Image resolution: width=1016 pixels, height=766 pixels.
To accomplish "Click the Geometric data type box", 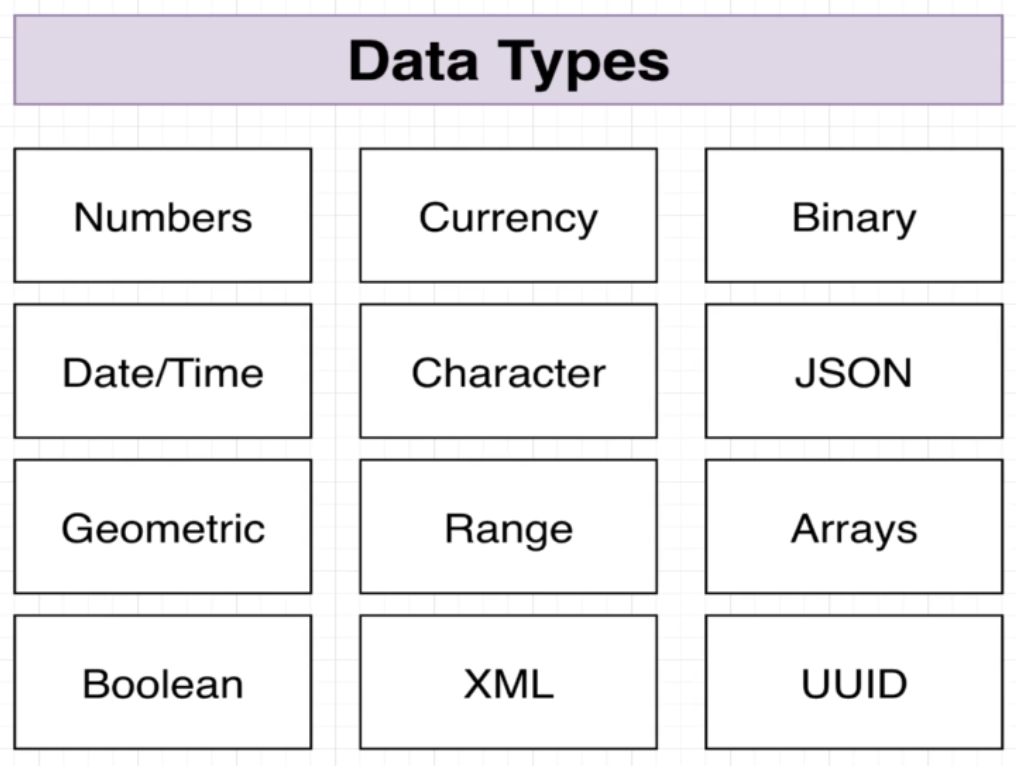I will pos(162,527).
